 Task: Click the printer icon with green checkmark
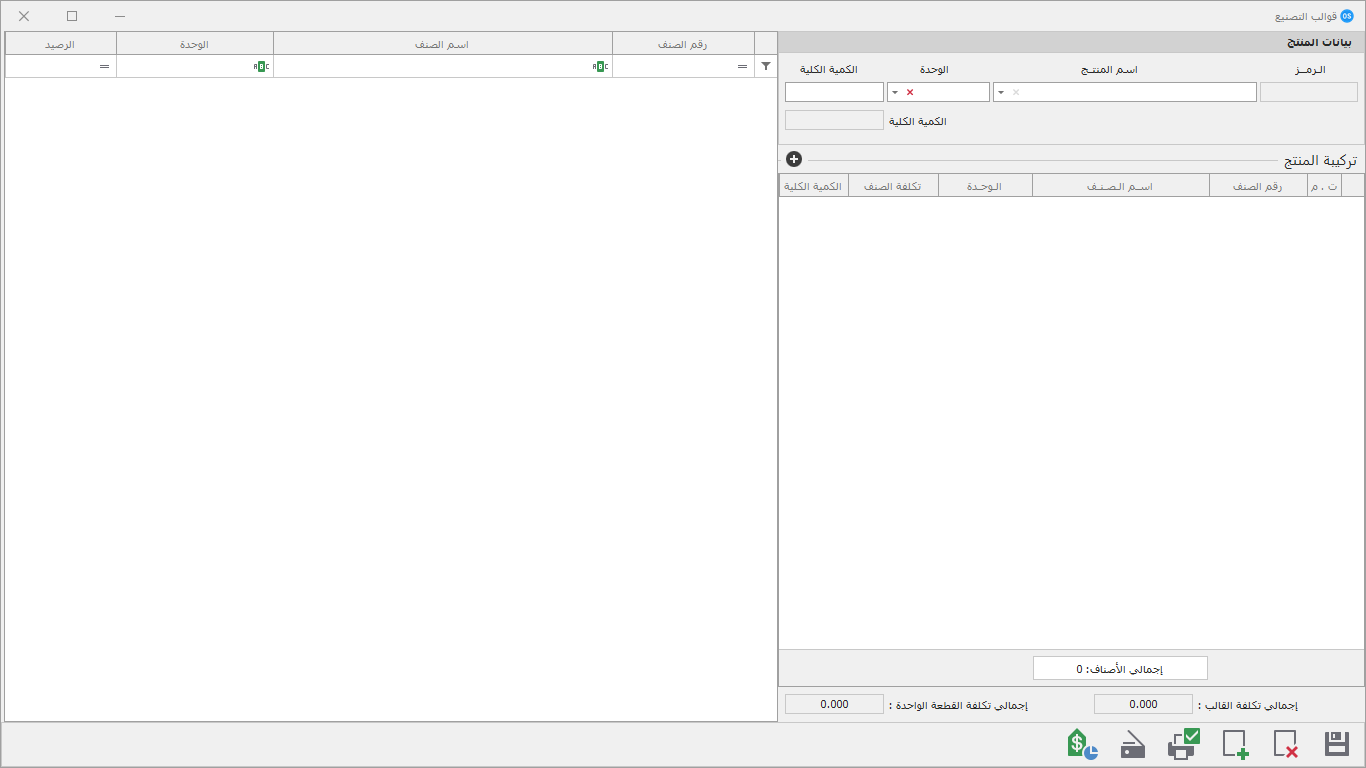click(x=1184, y=743)
